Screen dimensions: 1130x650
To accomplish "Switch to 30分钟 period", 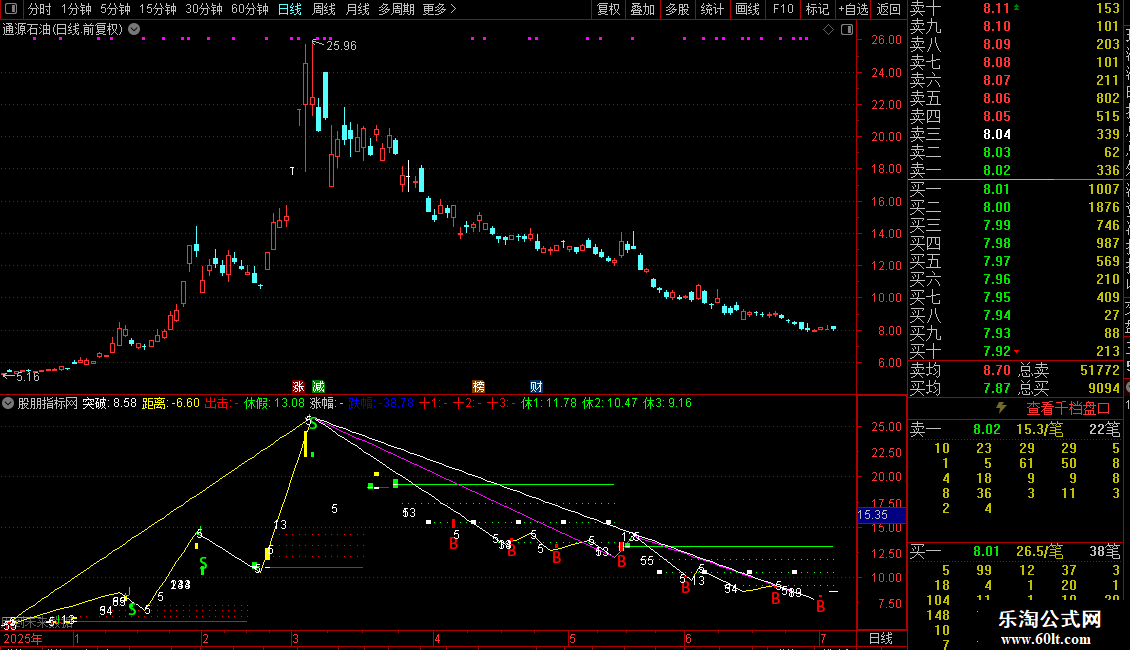I will [204, 9].
